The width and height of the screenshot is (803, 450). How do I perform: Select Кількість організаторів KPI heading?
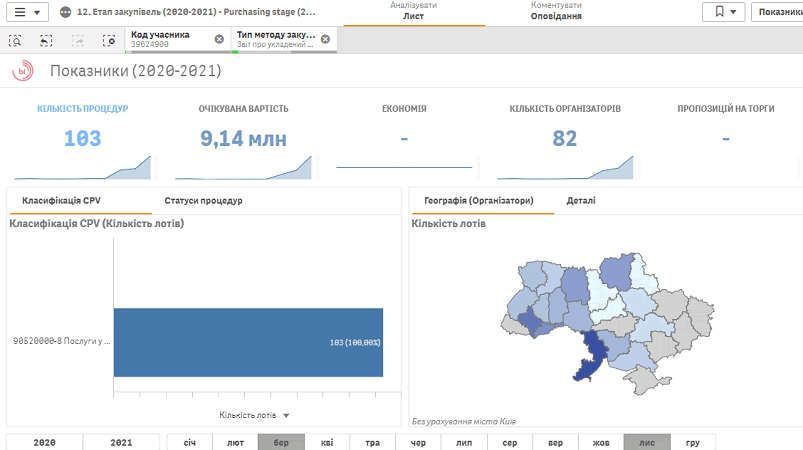click(565, 109)
